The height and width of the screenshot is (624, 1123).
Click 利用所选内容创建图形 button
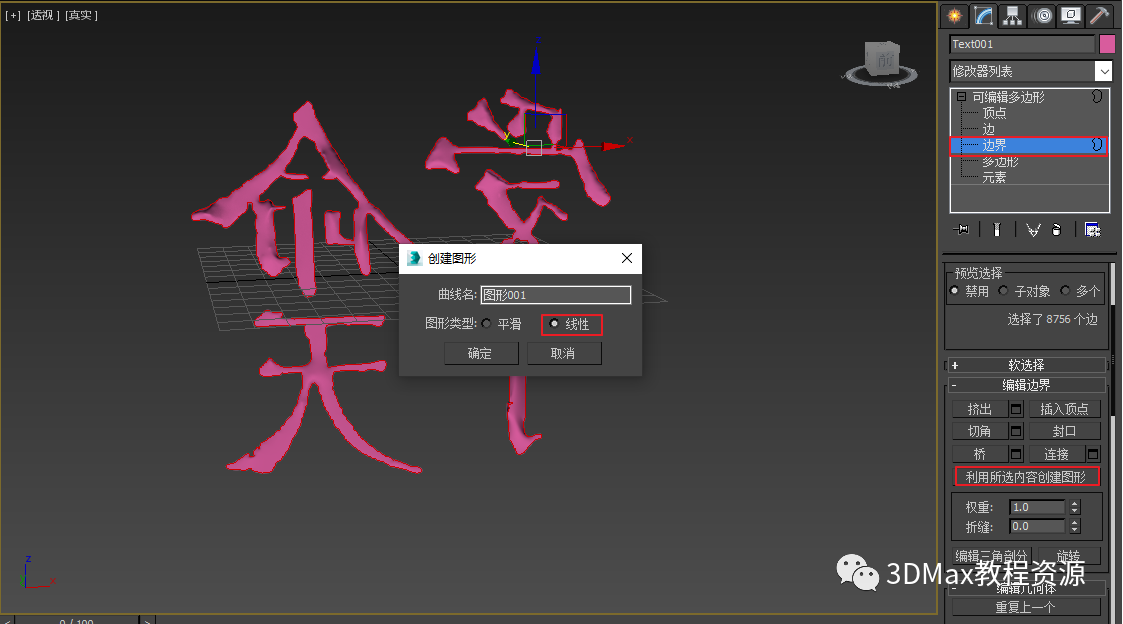pos(1026,477)
